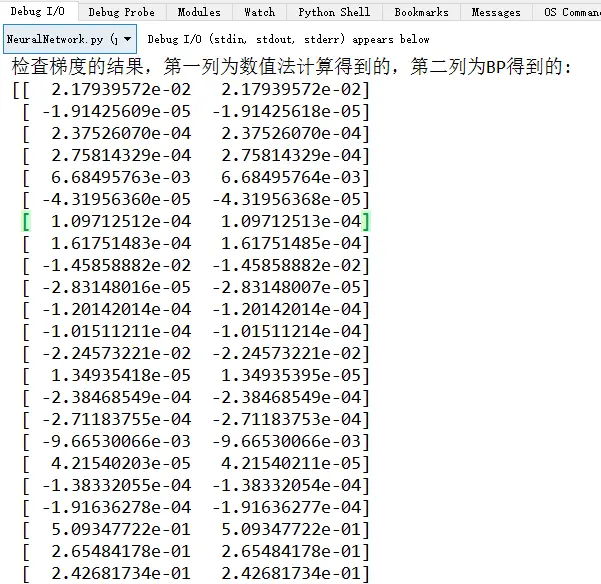Open the Python Shell tab
Viewport: 601px width, 584px height.
pos(334,12)
